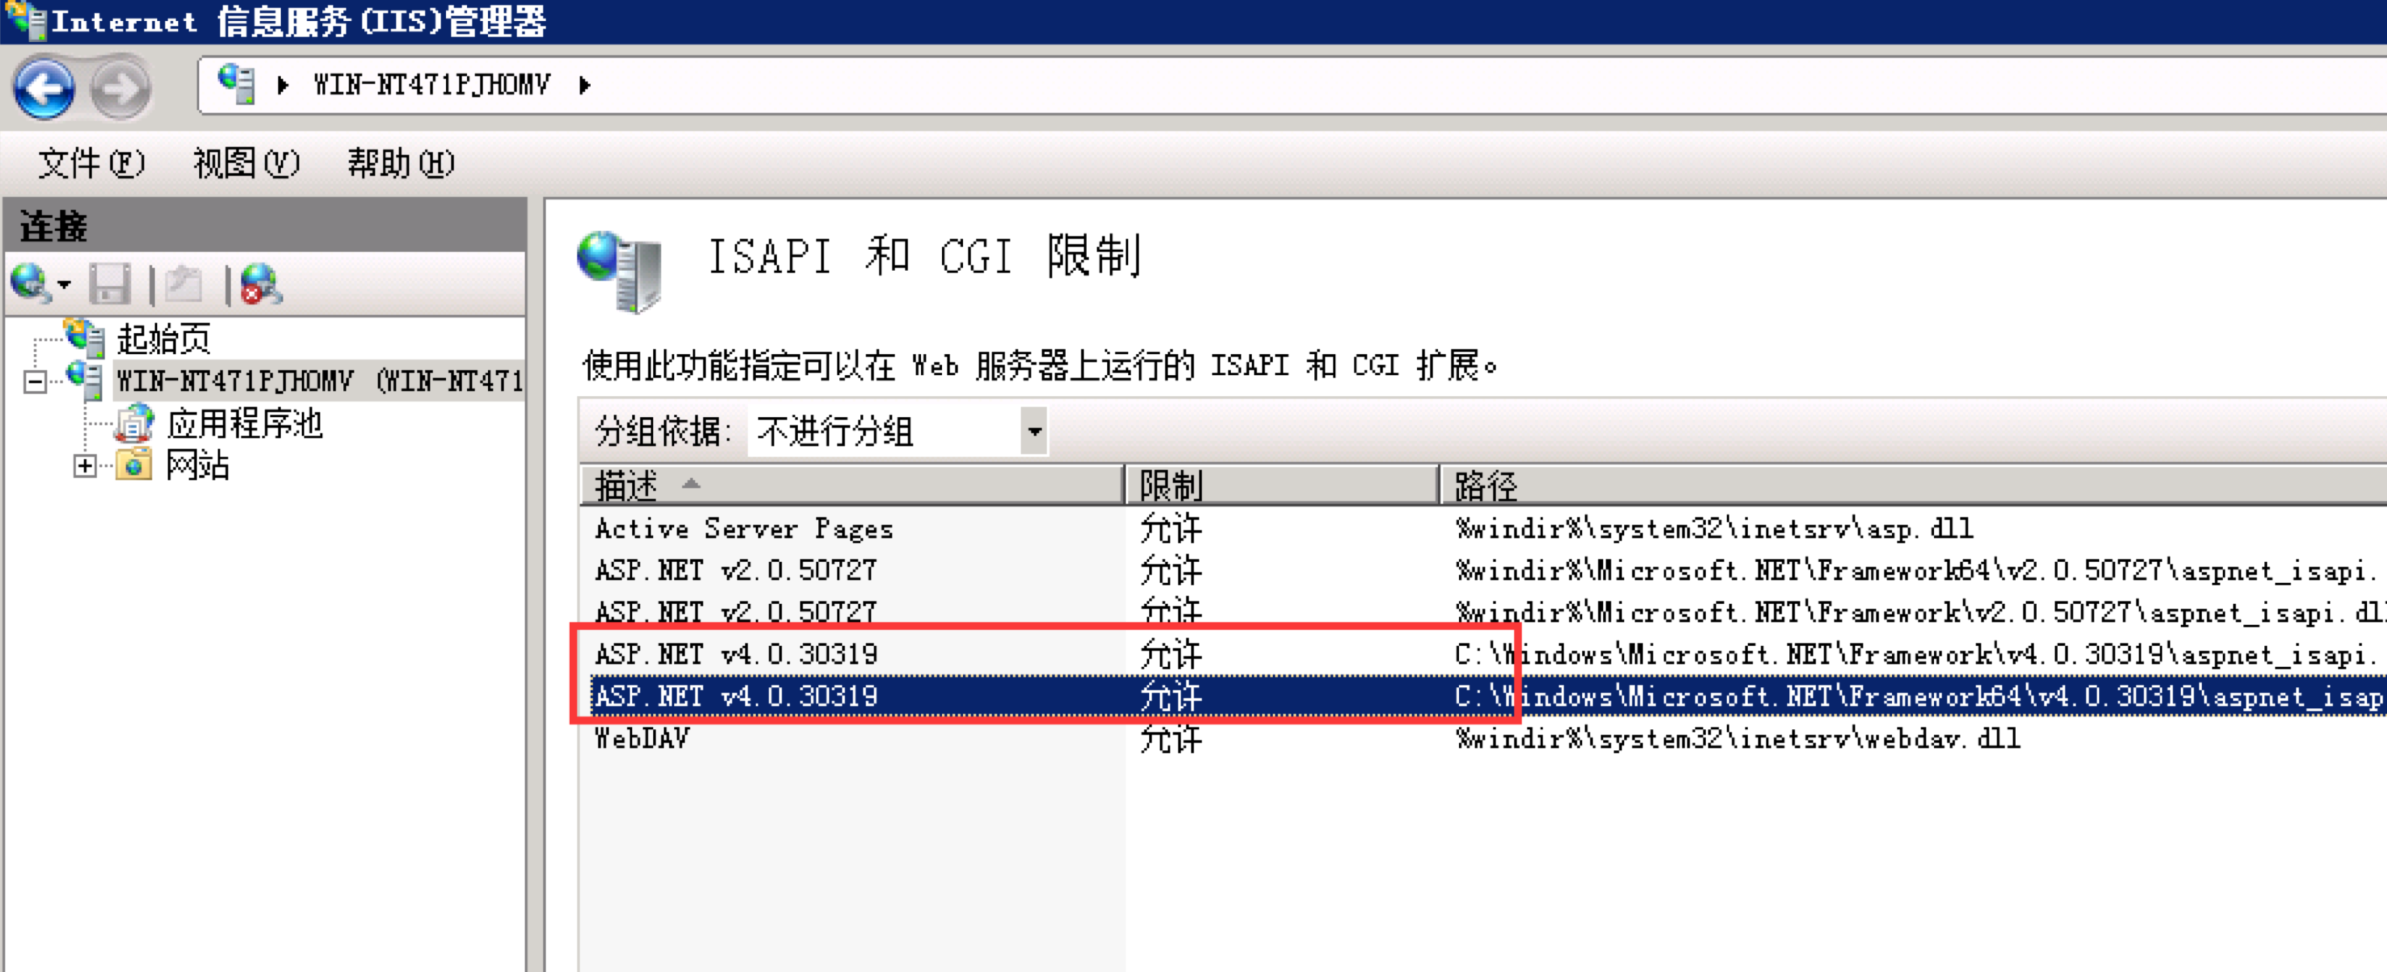Select ASP.NET v2.0.50727 Framework64 row
The width and height of the screenshot is (2387, 972).
click(1483, 570)
